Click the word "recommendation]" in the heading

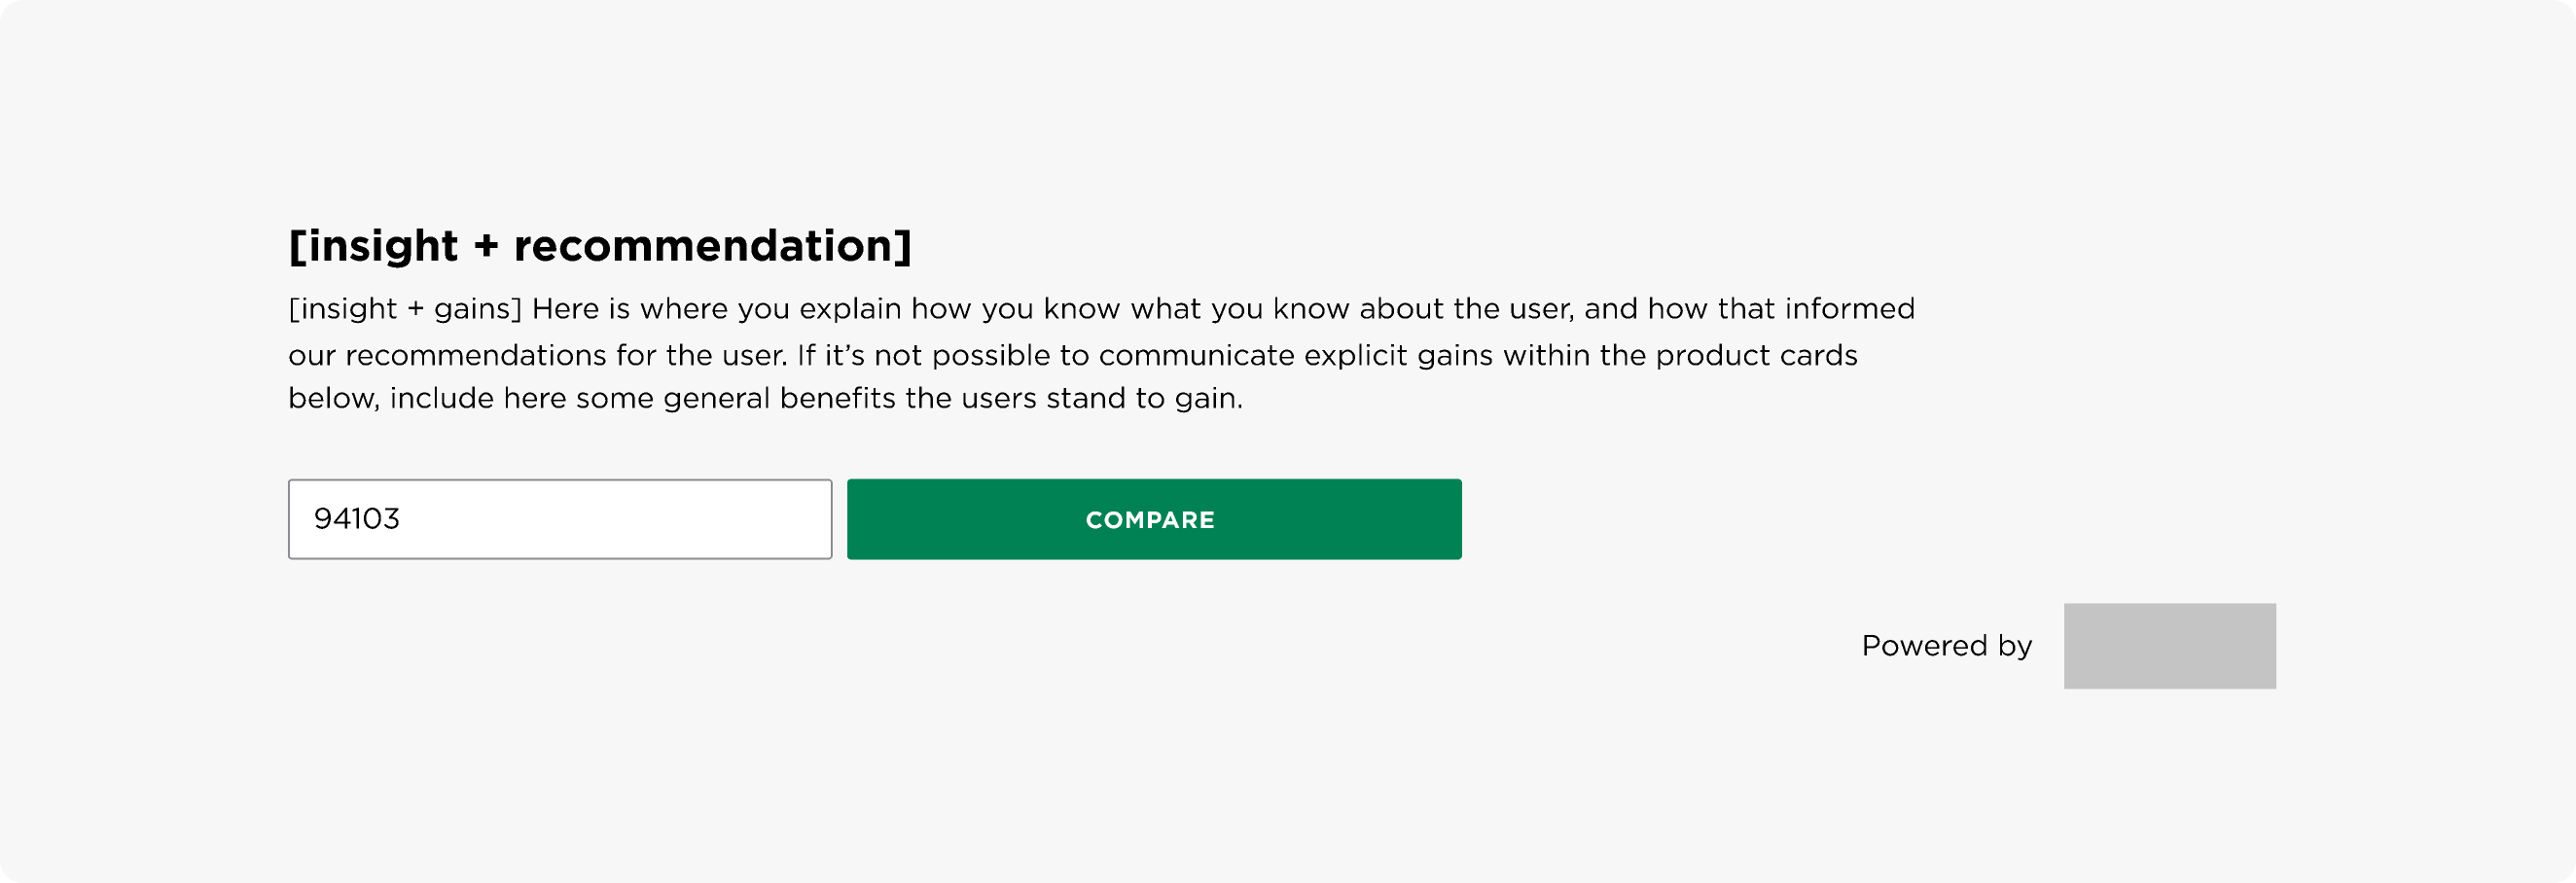pos(712,246)
